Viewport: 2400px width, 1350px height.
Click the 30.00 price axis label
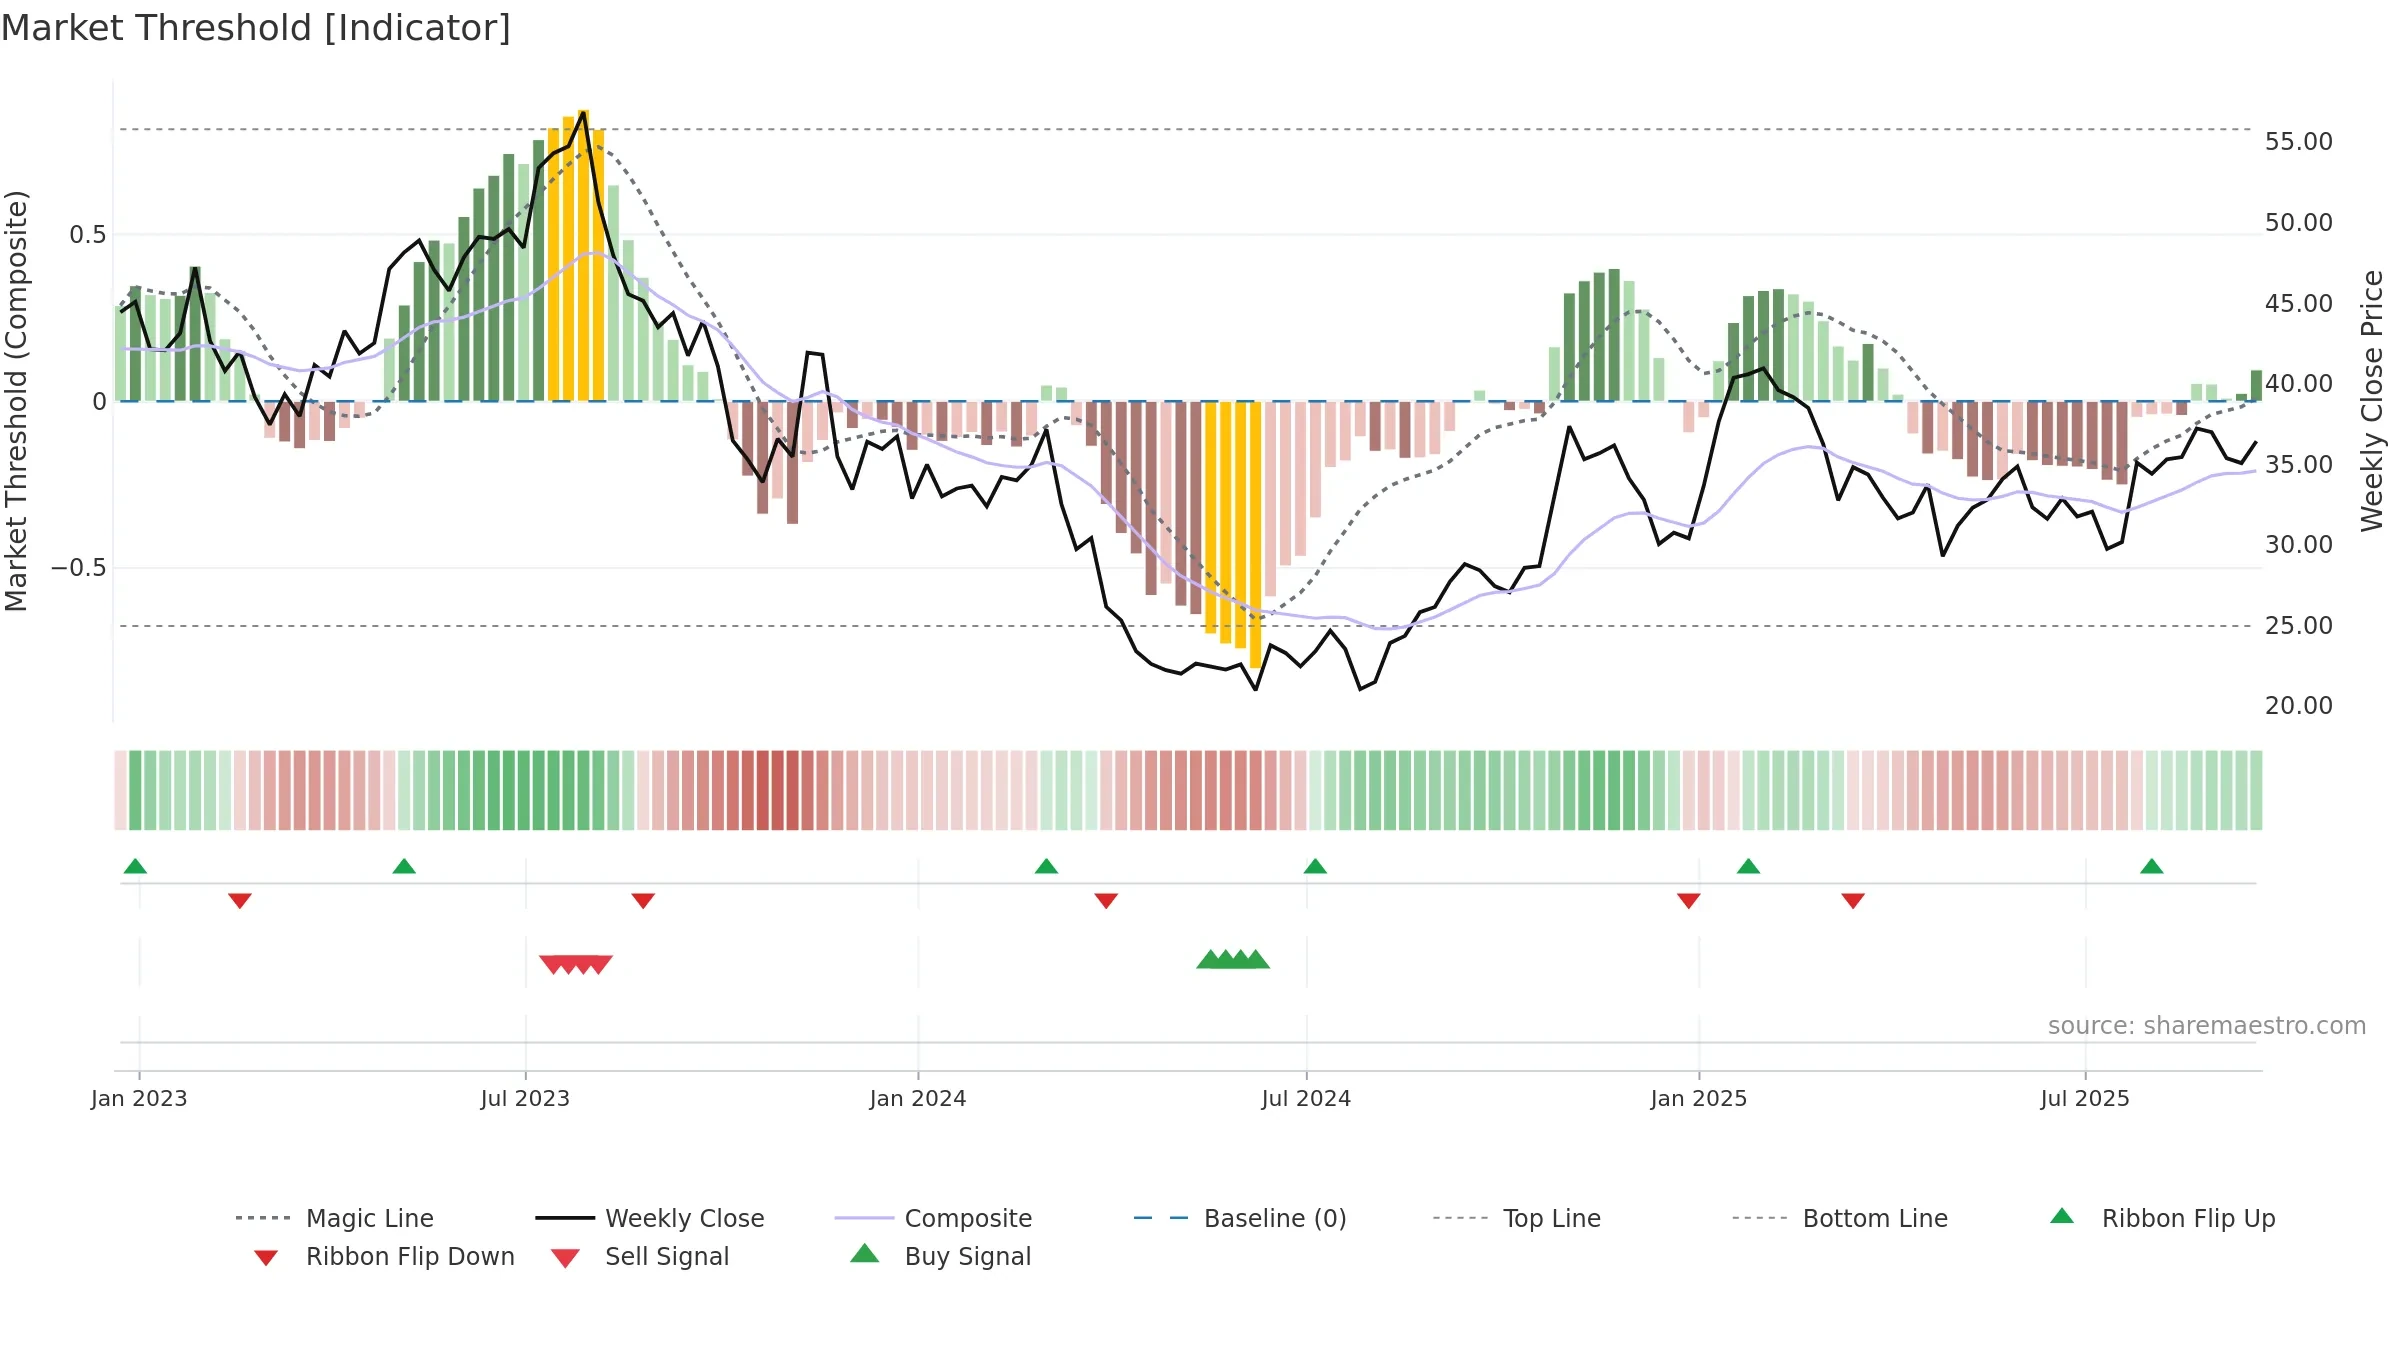pos(2299,544)
